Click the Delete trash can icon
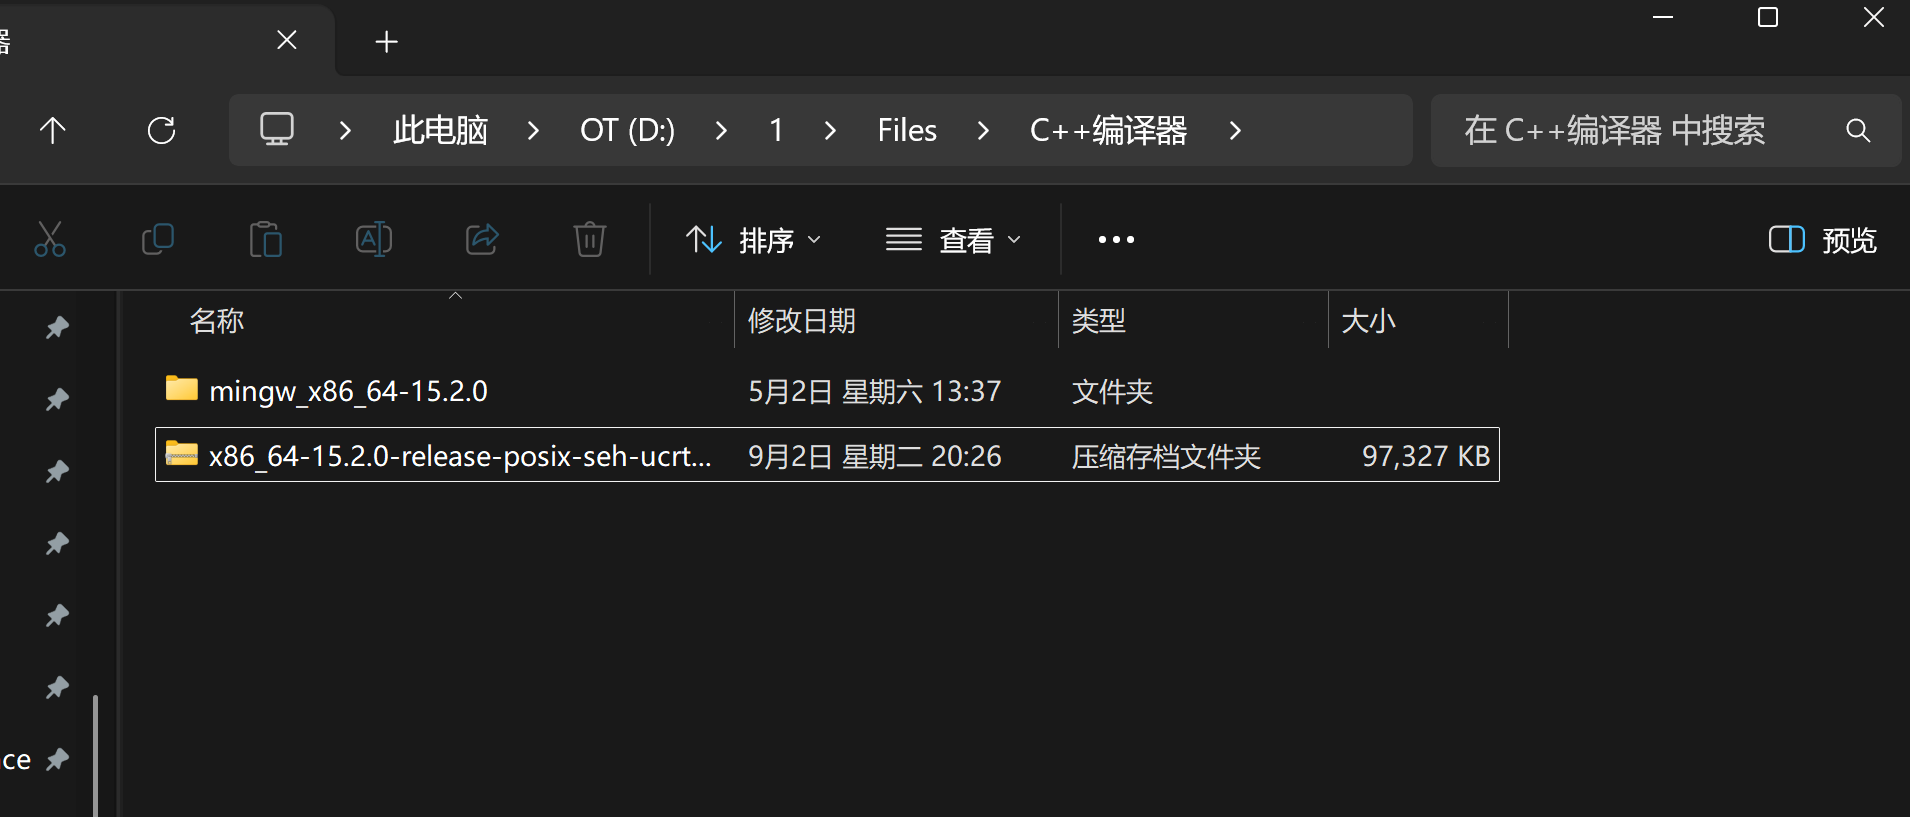This screenshot has height=817, width=1910. [x=590, y=240]
